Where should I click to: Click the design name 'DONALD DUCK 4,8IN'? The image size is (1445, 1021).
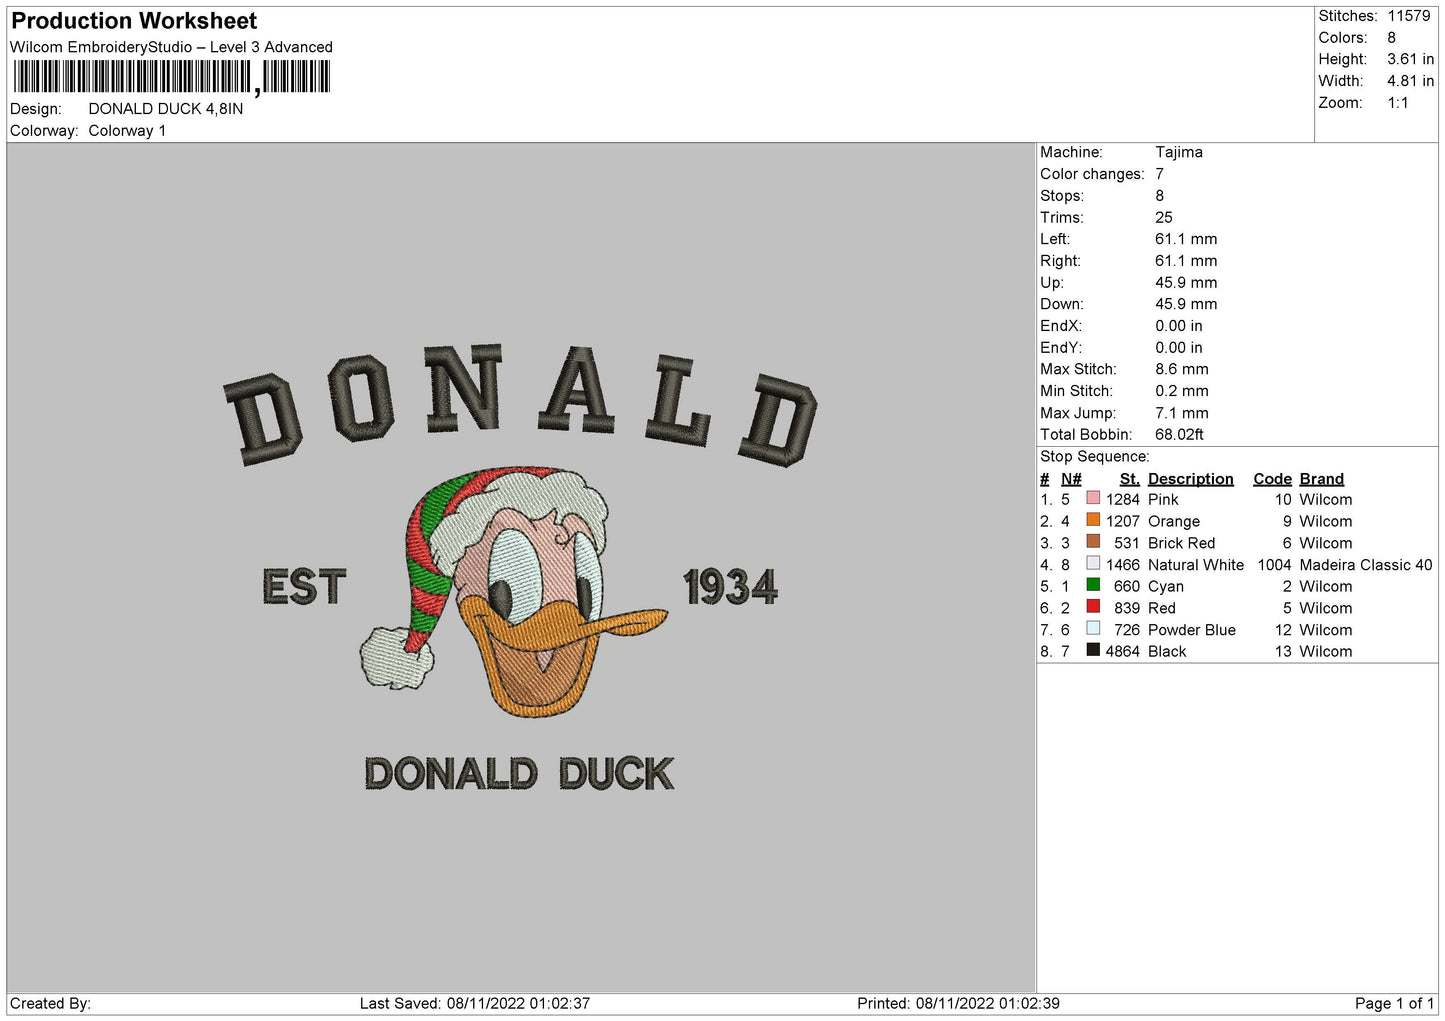[166, 109]
